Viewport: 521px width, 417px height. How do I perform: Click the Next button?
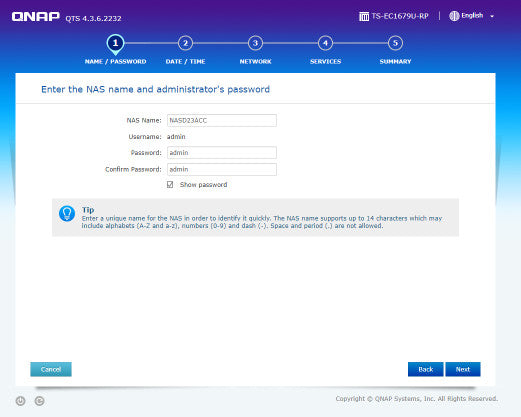(x=463, y=369)
